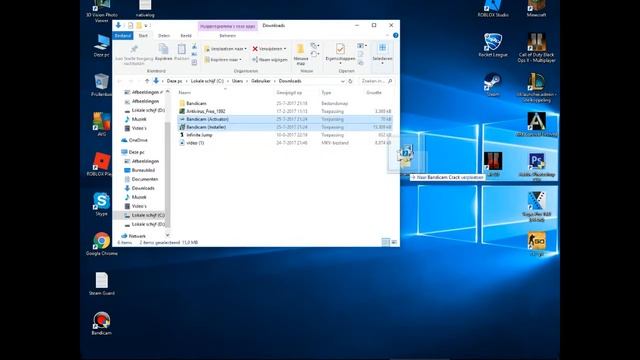
Task: Open the ROBLOX Player shortcut
Action: tap(100, 164)
